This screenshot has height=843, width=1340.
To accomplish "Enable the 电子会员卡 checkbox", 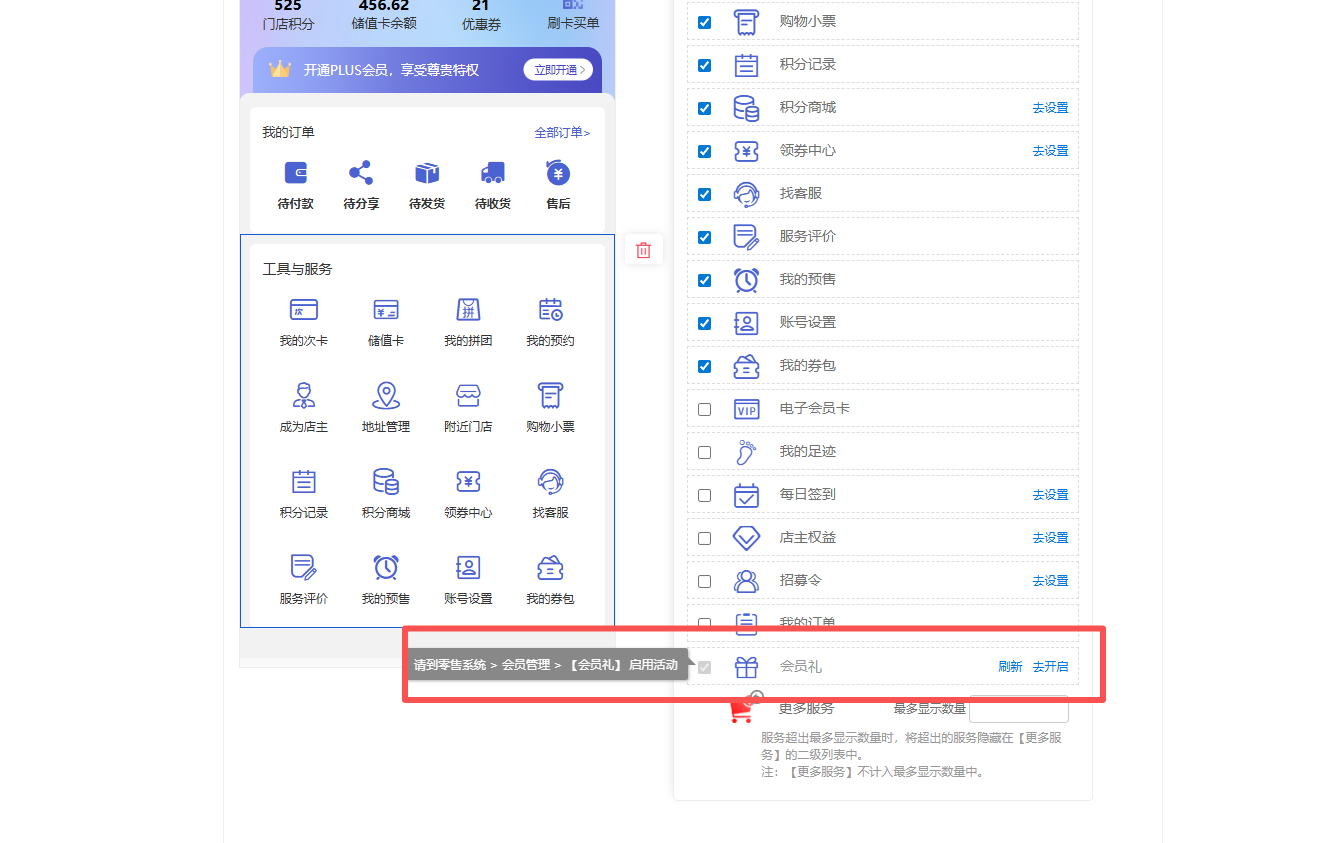I will (705, 409).
